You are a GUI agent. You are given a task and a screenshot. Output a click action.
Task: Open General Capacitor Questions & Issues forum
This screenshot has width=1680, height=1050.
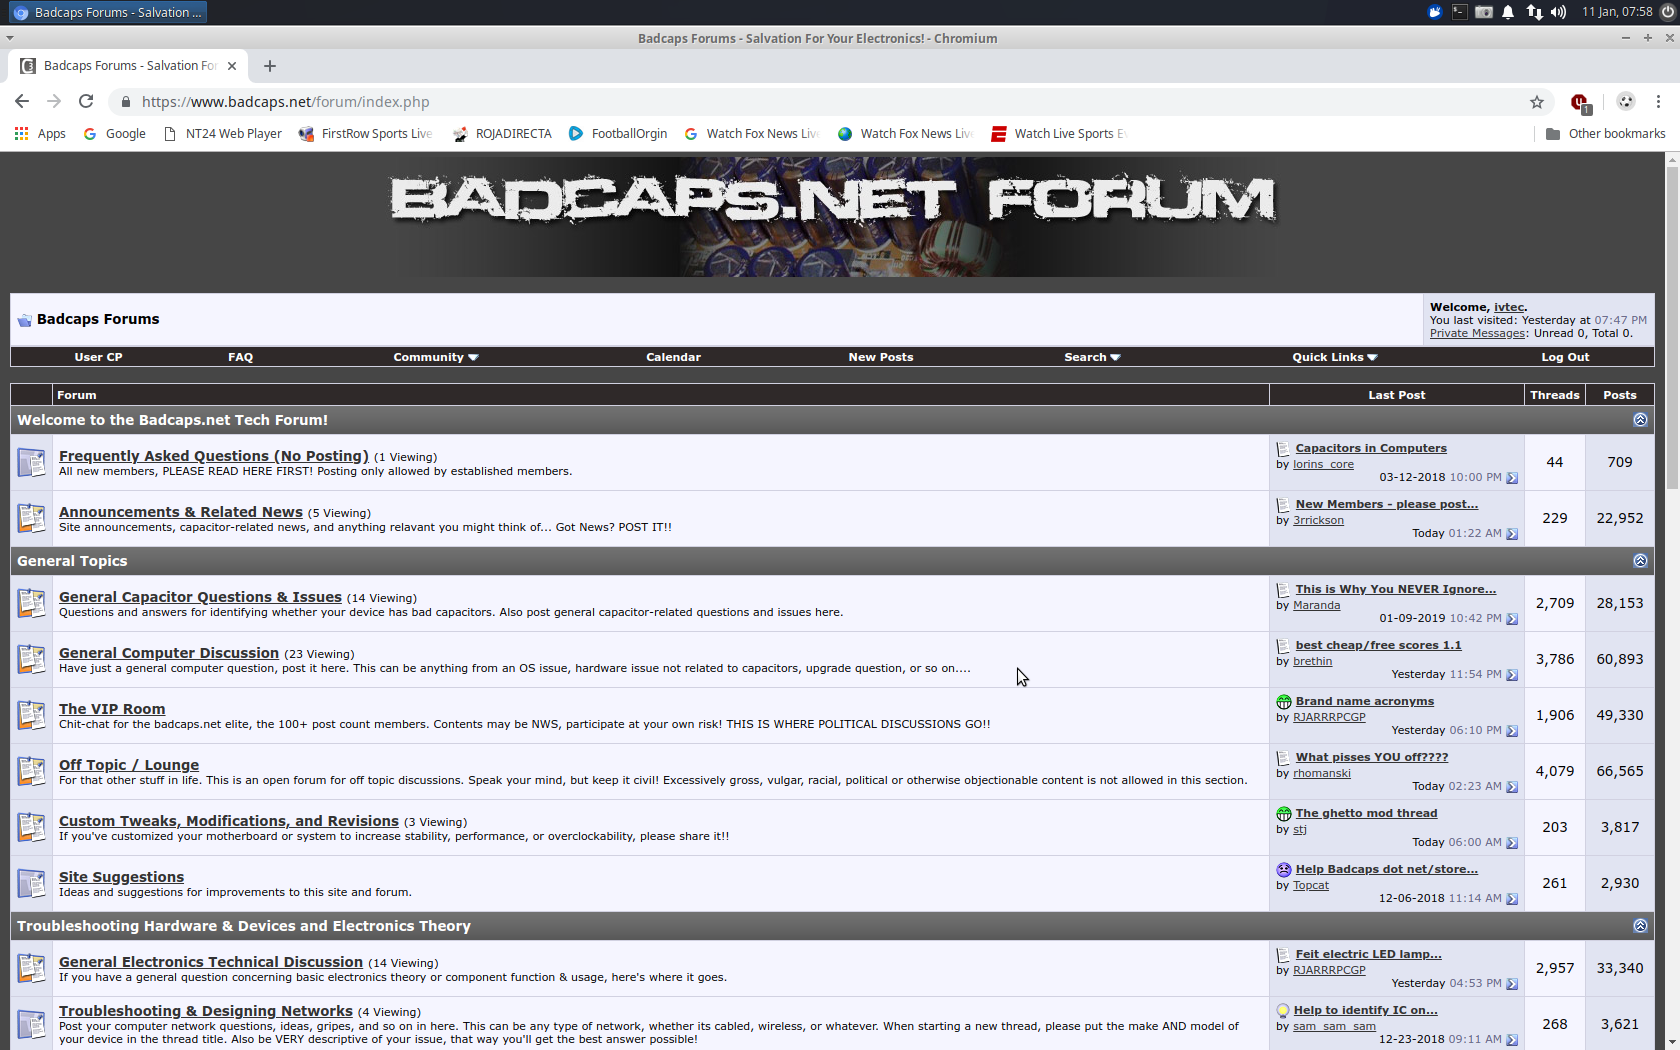200,597
